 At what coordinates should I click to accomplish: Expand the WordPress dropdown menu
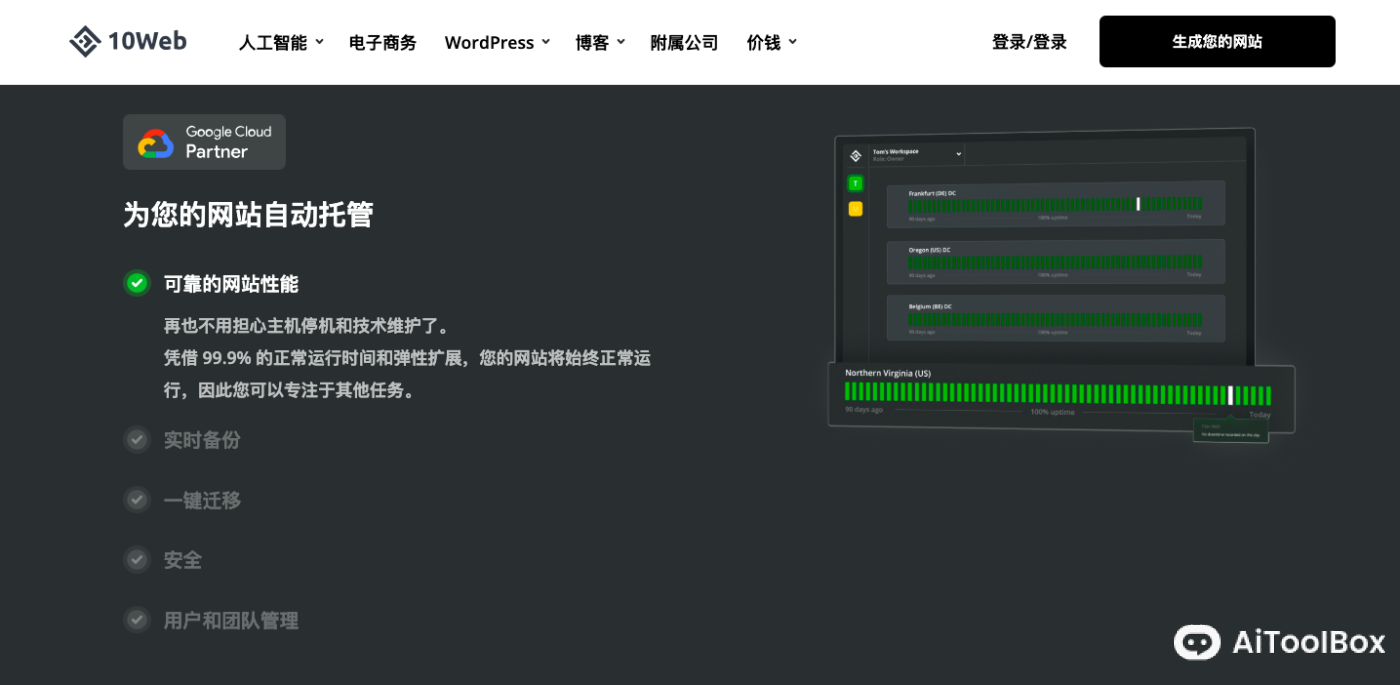[497, 42]
